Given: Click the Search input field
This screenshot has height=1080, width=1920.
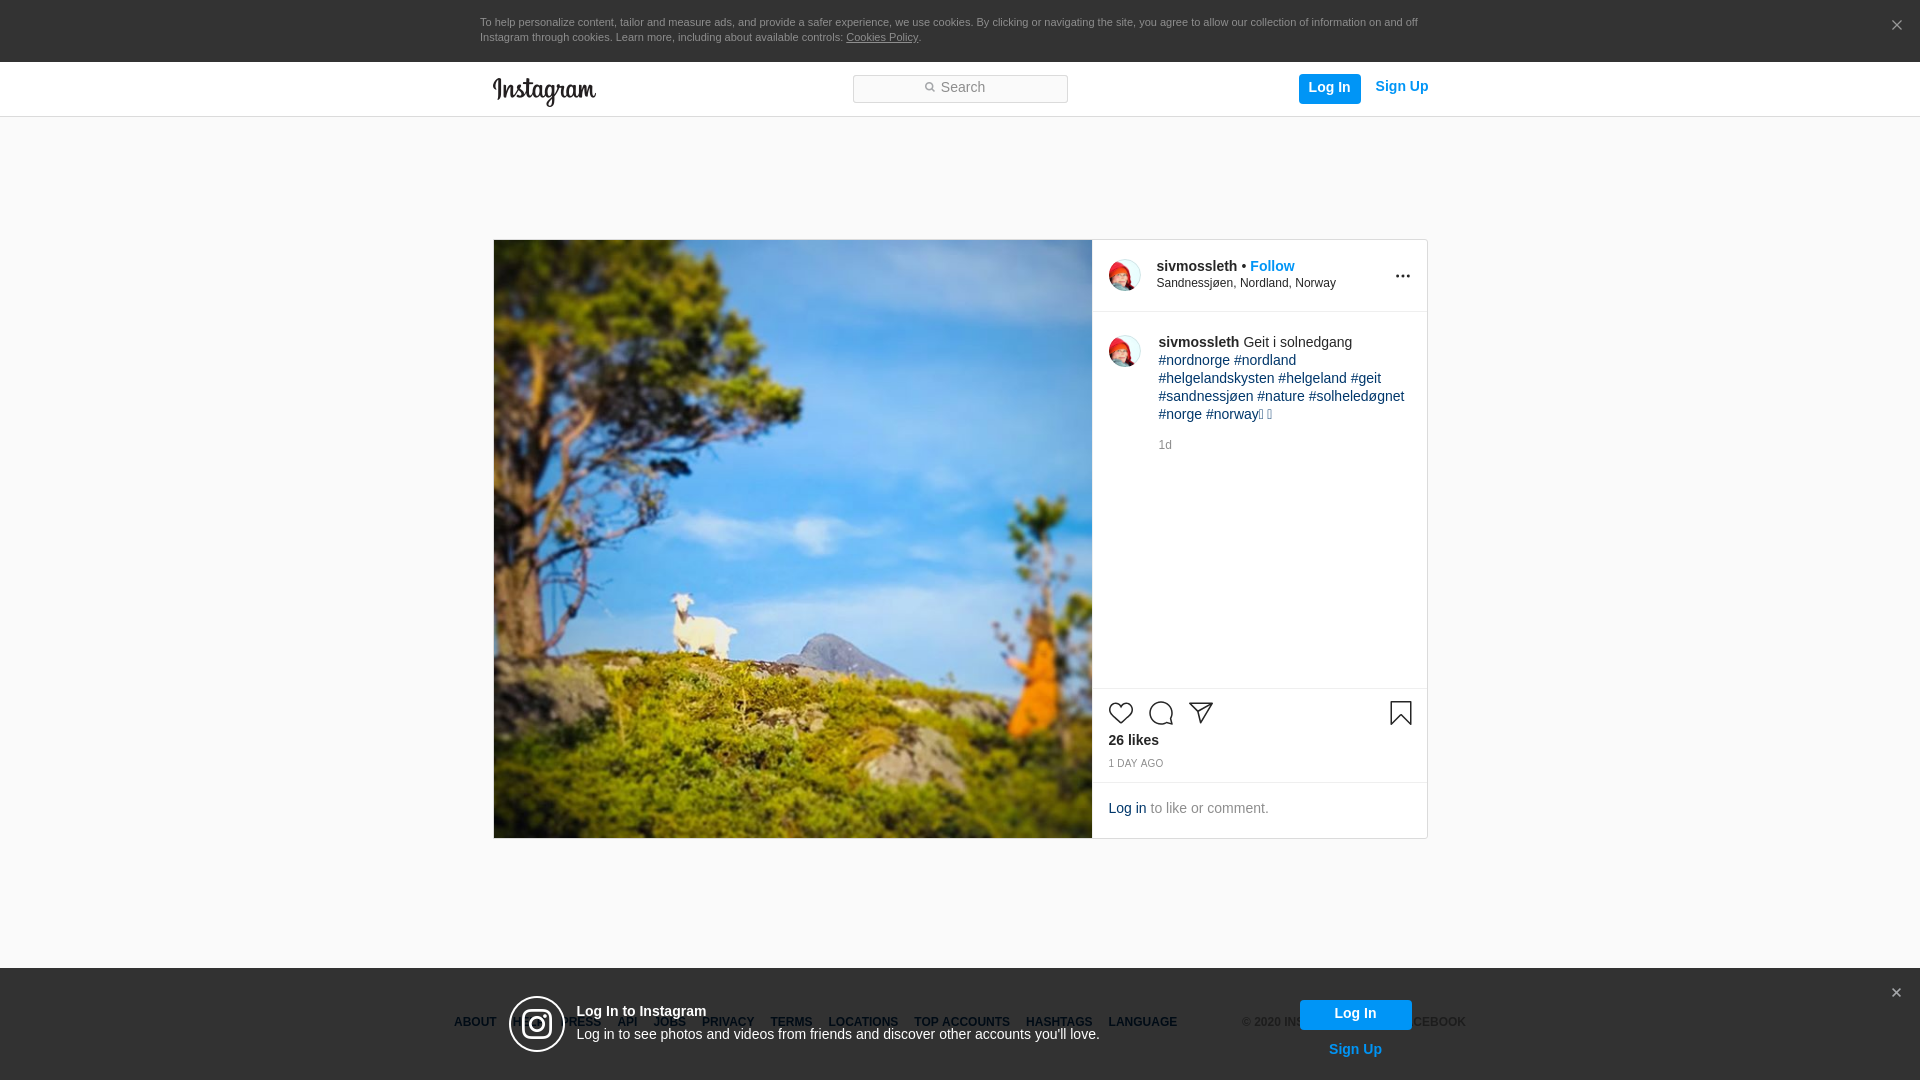Looking at the screenshot, I should click(960, 88).
